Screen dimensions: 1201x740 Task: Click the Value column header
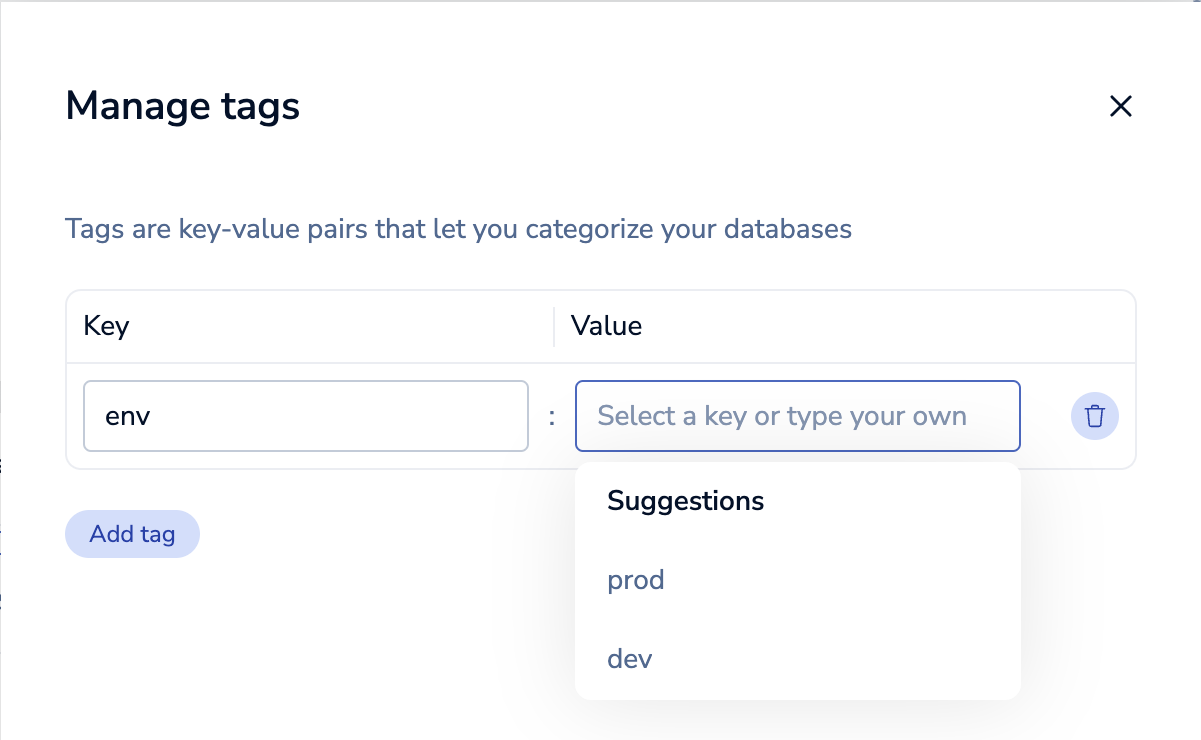point(606,326)
